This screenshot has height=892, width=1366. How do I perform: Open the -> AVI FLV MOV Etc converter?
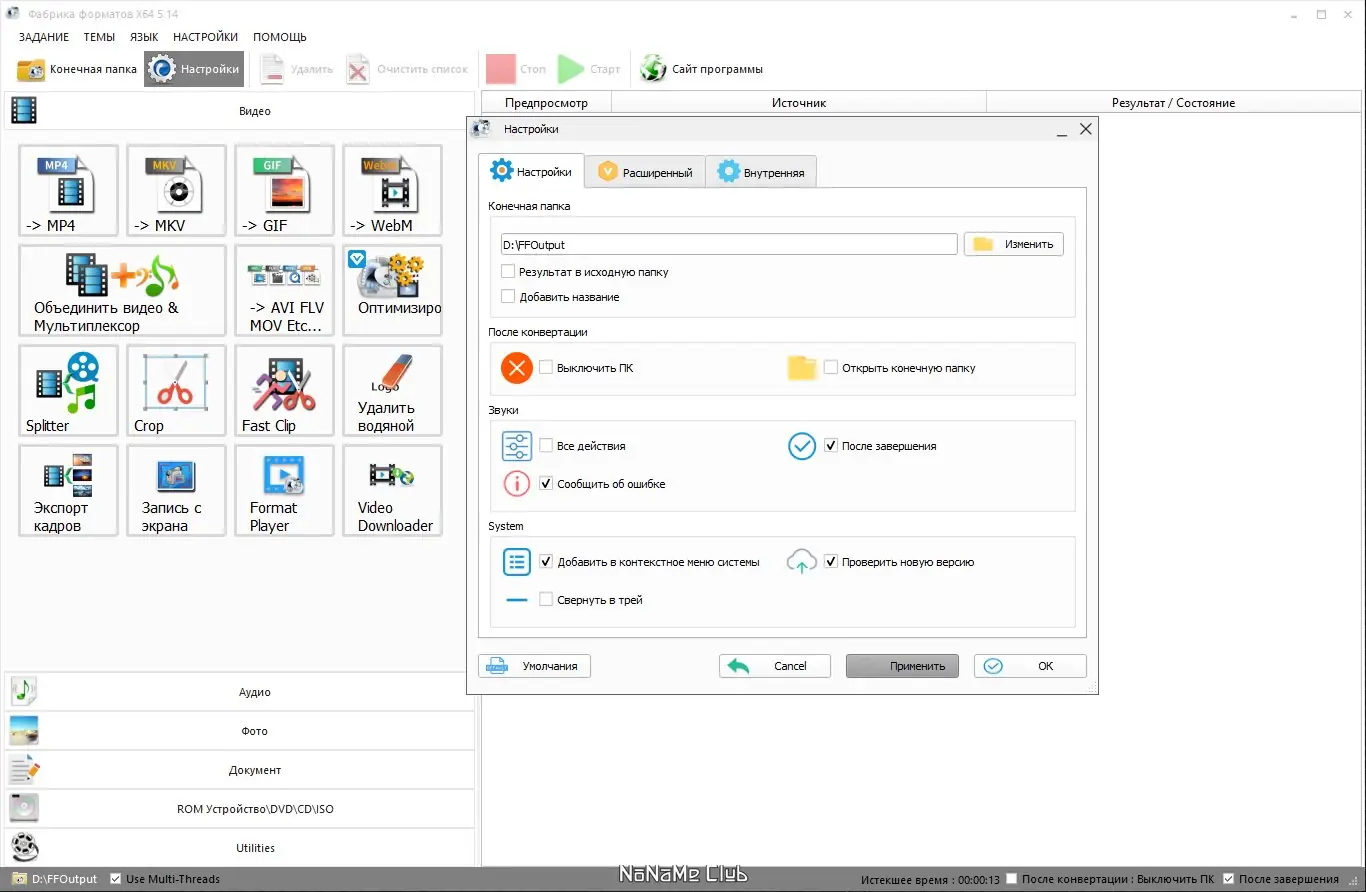pyautogui.click(x=284, y=291)
